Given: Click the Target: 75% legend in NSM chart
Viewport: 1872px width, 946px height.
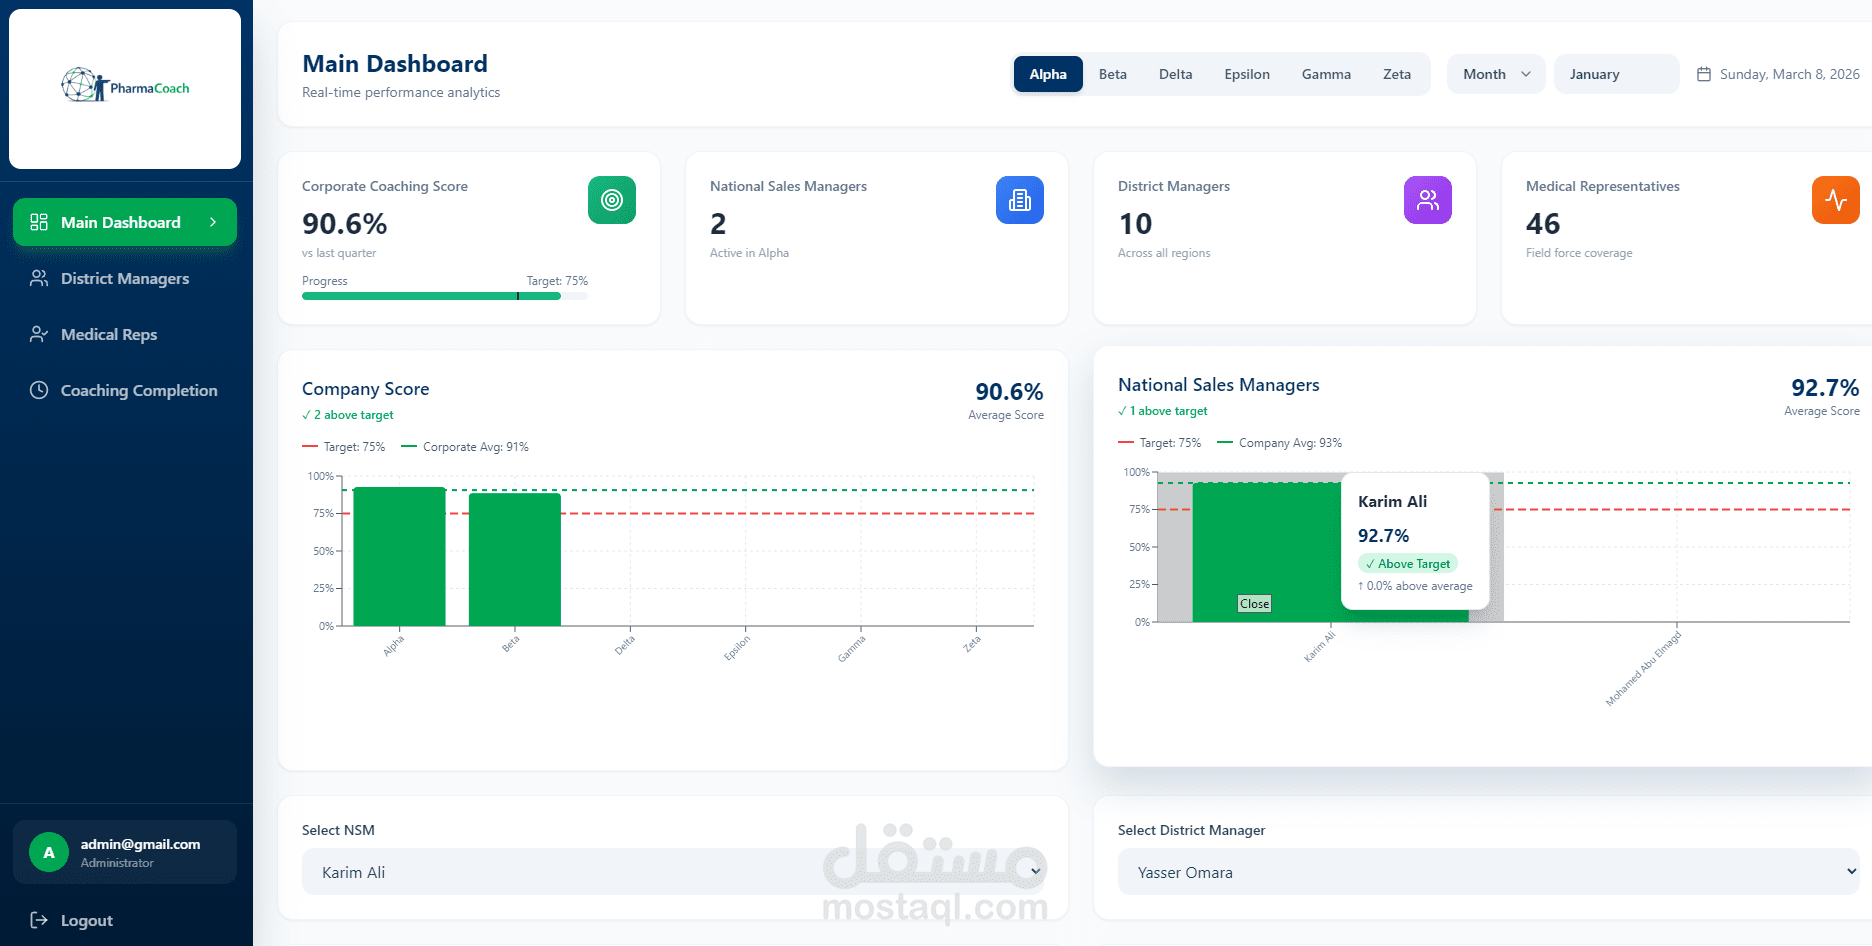Looking at the screenshot, I should tap(1159, 443).
